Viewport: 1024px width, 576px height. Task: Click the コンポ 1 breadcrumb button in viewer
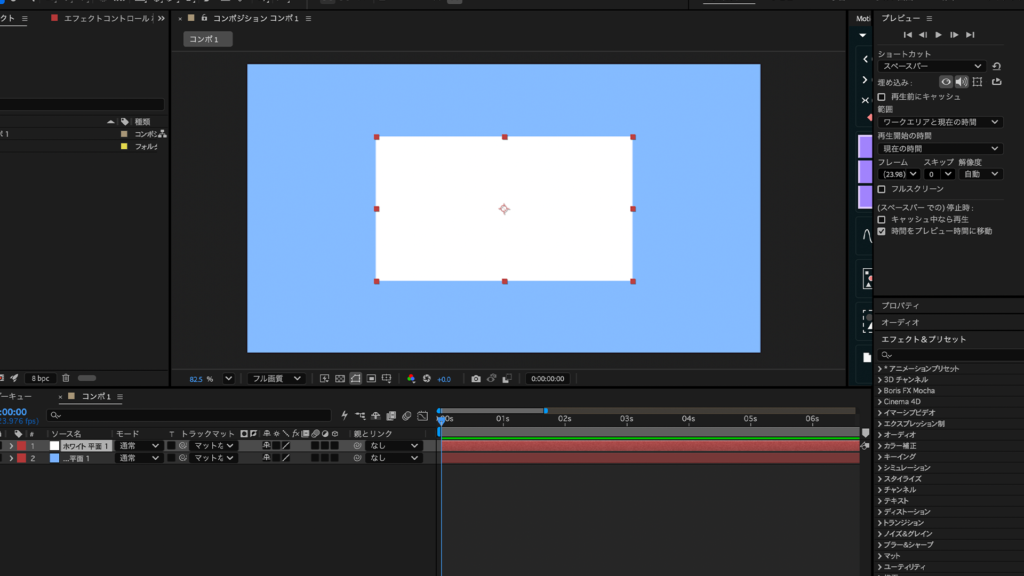207,39
